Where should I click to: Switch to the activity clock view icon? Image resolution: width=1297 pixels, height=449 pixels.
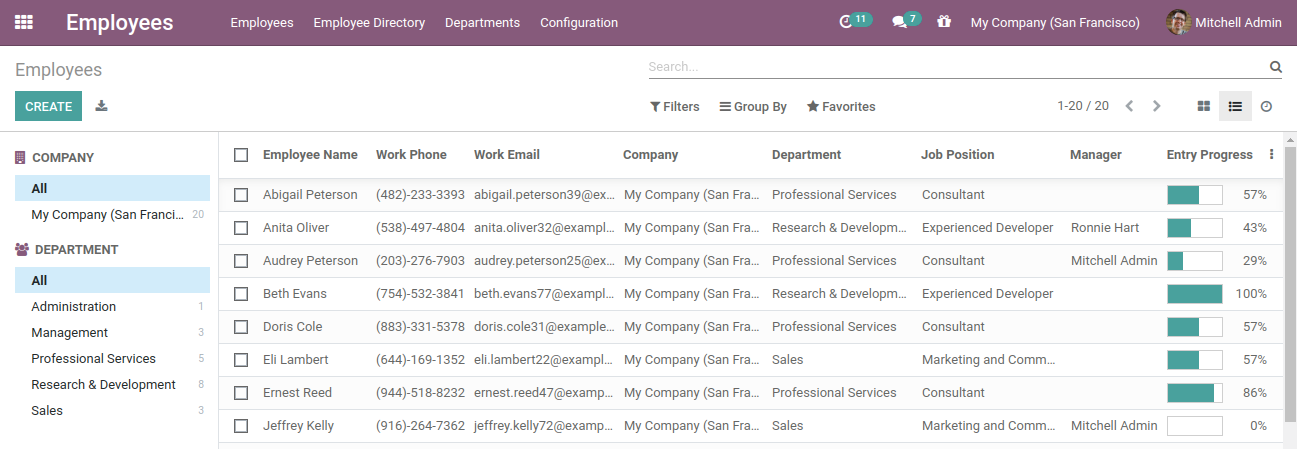(1266, 106)
